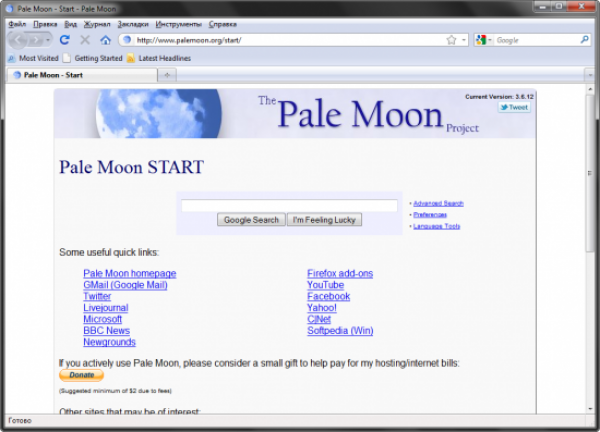Screen dimensions: 600x432
Task: Open the Microsoft link
Action: [x=103, y=319]
